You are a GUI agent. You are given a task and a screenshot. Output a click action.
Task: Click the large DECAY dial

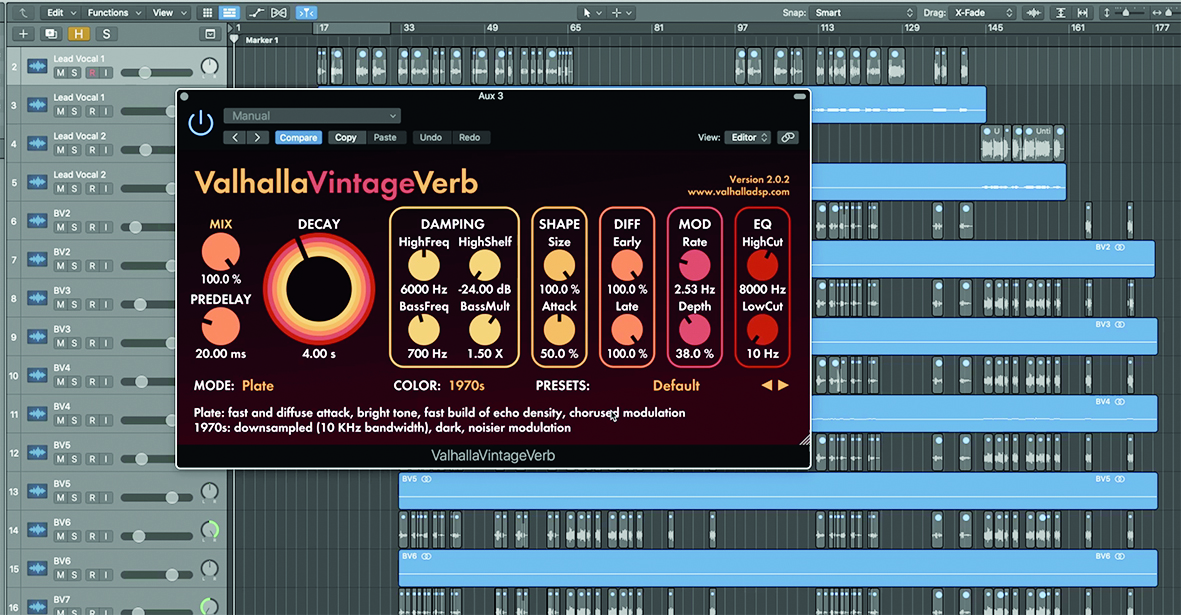coord(319,291)
